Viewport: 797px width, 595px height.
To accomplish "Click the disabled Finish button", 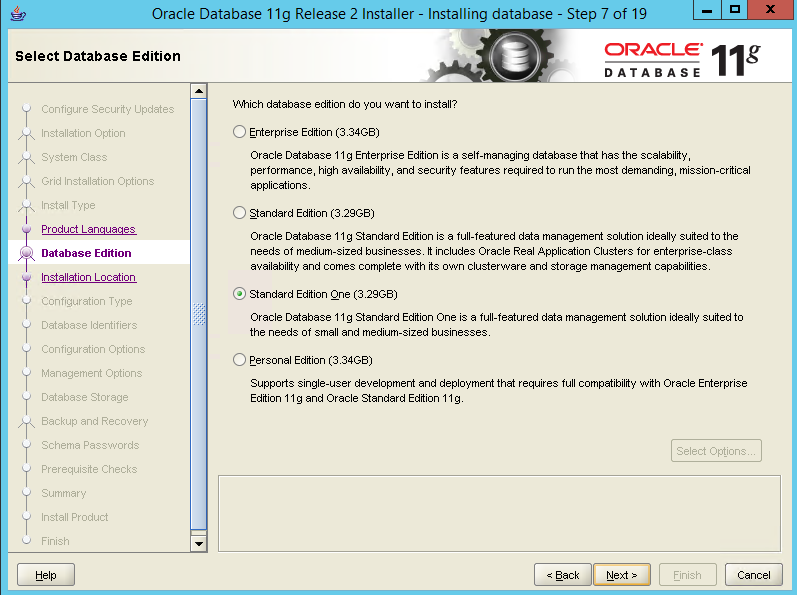I will click(687, 575).
